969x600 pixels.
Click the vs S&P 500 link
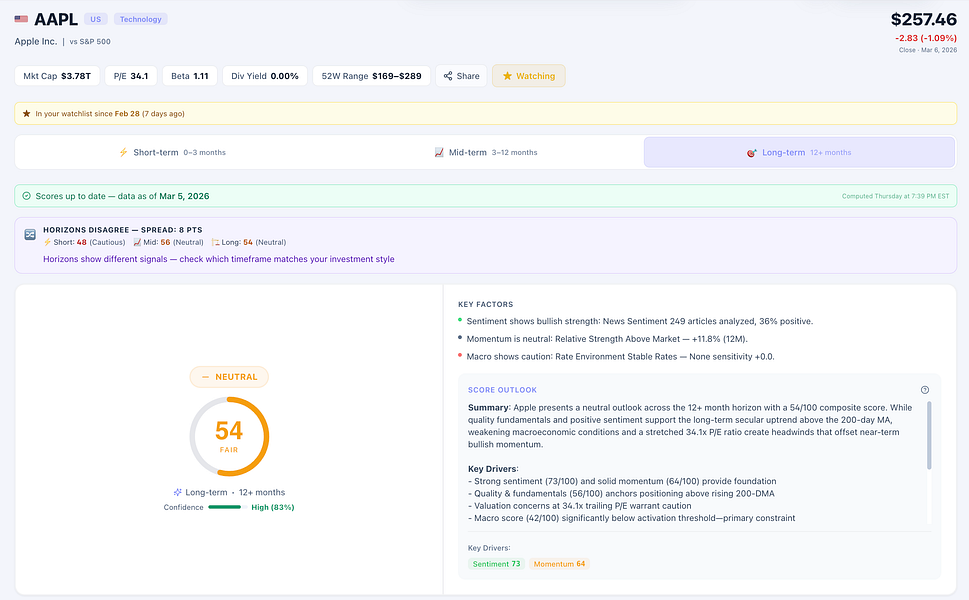click(x=90, y=42)
